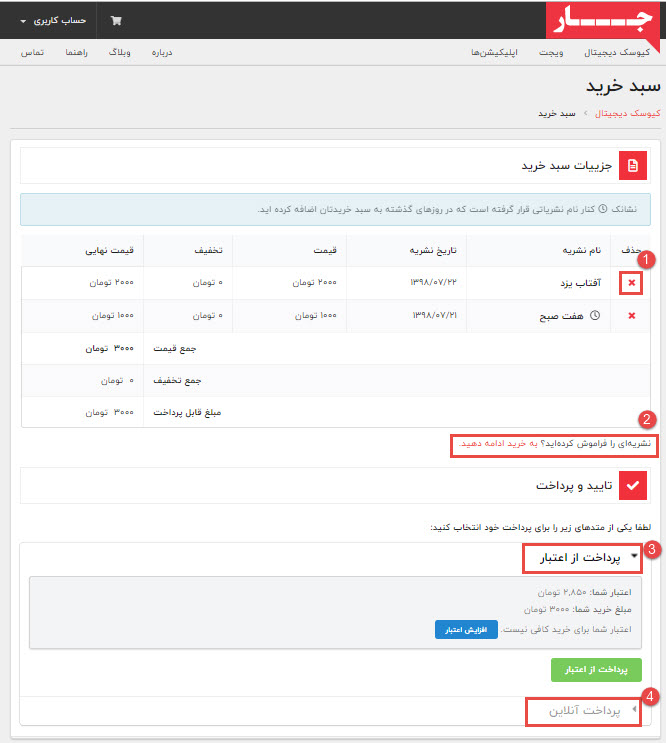Click the red document icon beside جزییات سبد خرید
The height and width of the screenshot is (743, 666).
[x=633, y=165]
